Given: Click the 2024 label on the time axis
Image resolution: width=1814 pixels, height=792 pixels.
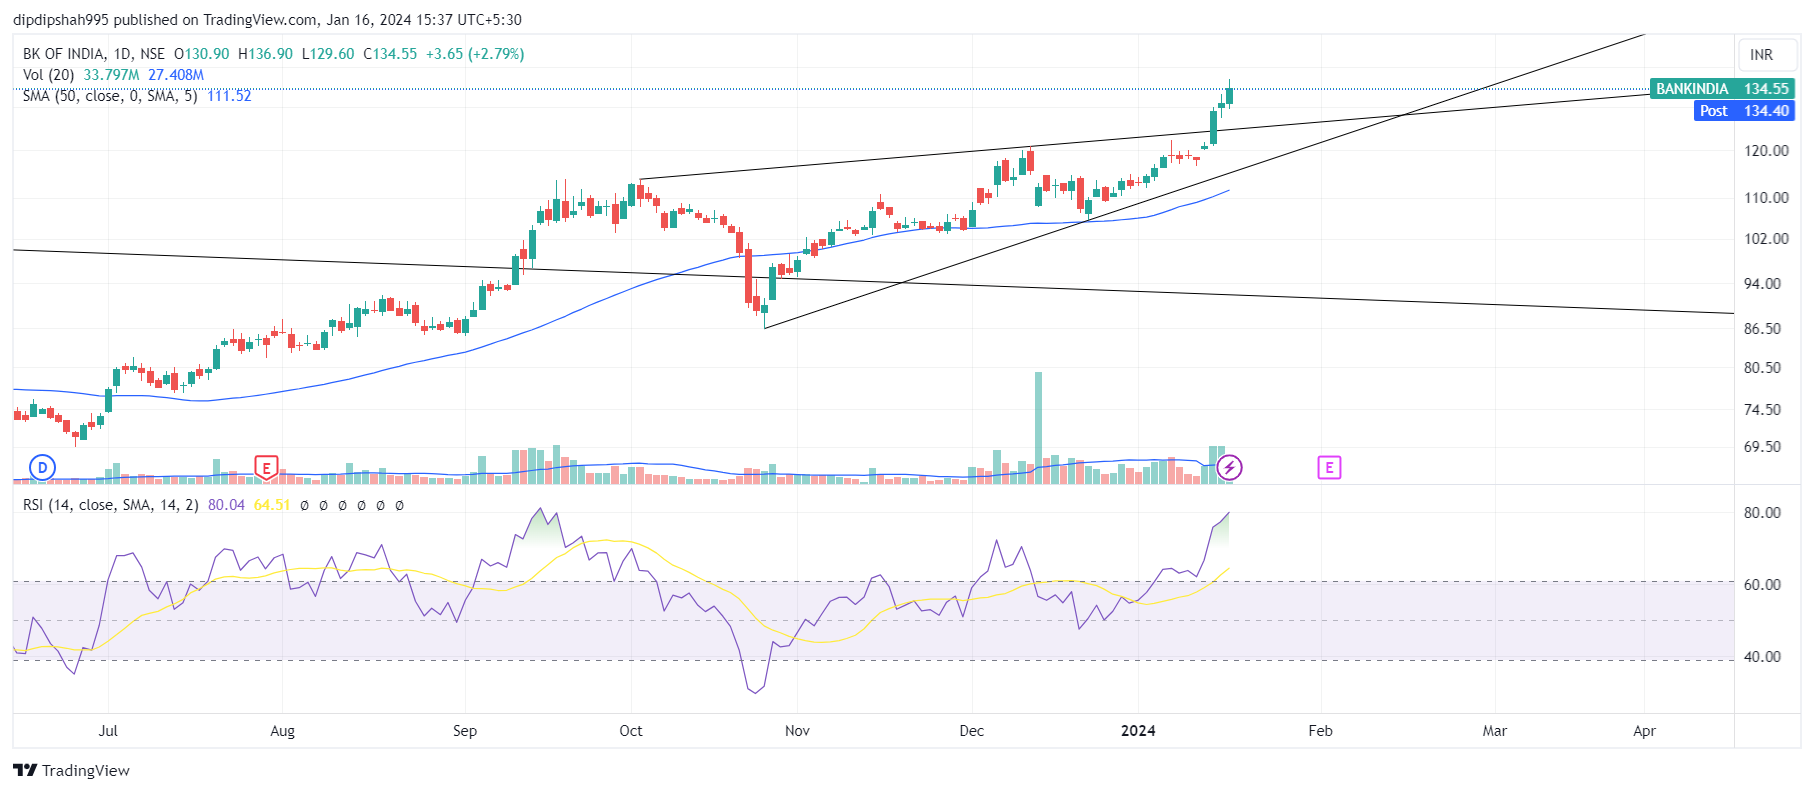Looking at the screenshot, I should [1138, 731].
